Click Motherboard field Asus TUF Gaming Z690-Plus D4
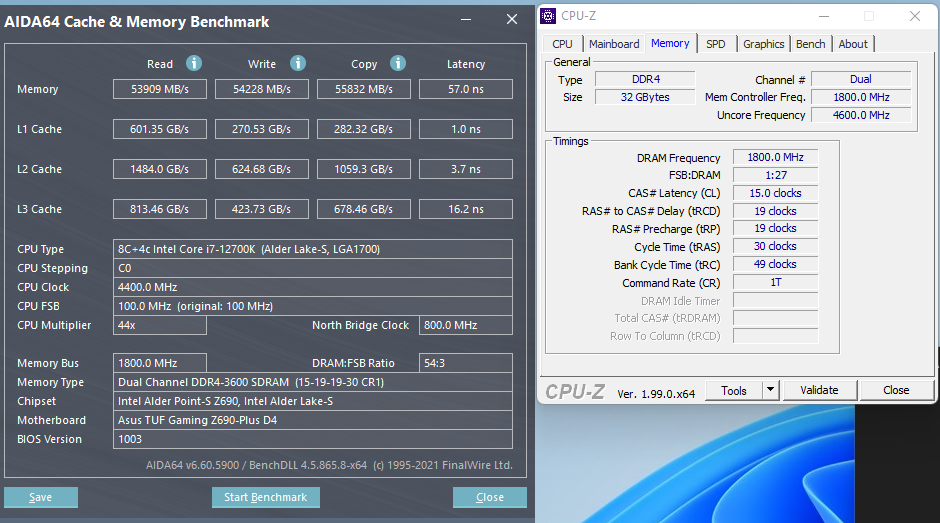 [313, 420]
